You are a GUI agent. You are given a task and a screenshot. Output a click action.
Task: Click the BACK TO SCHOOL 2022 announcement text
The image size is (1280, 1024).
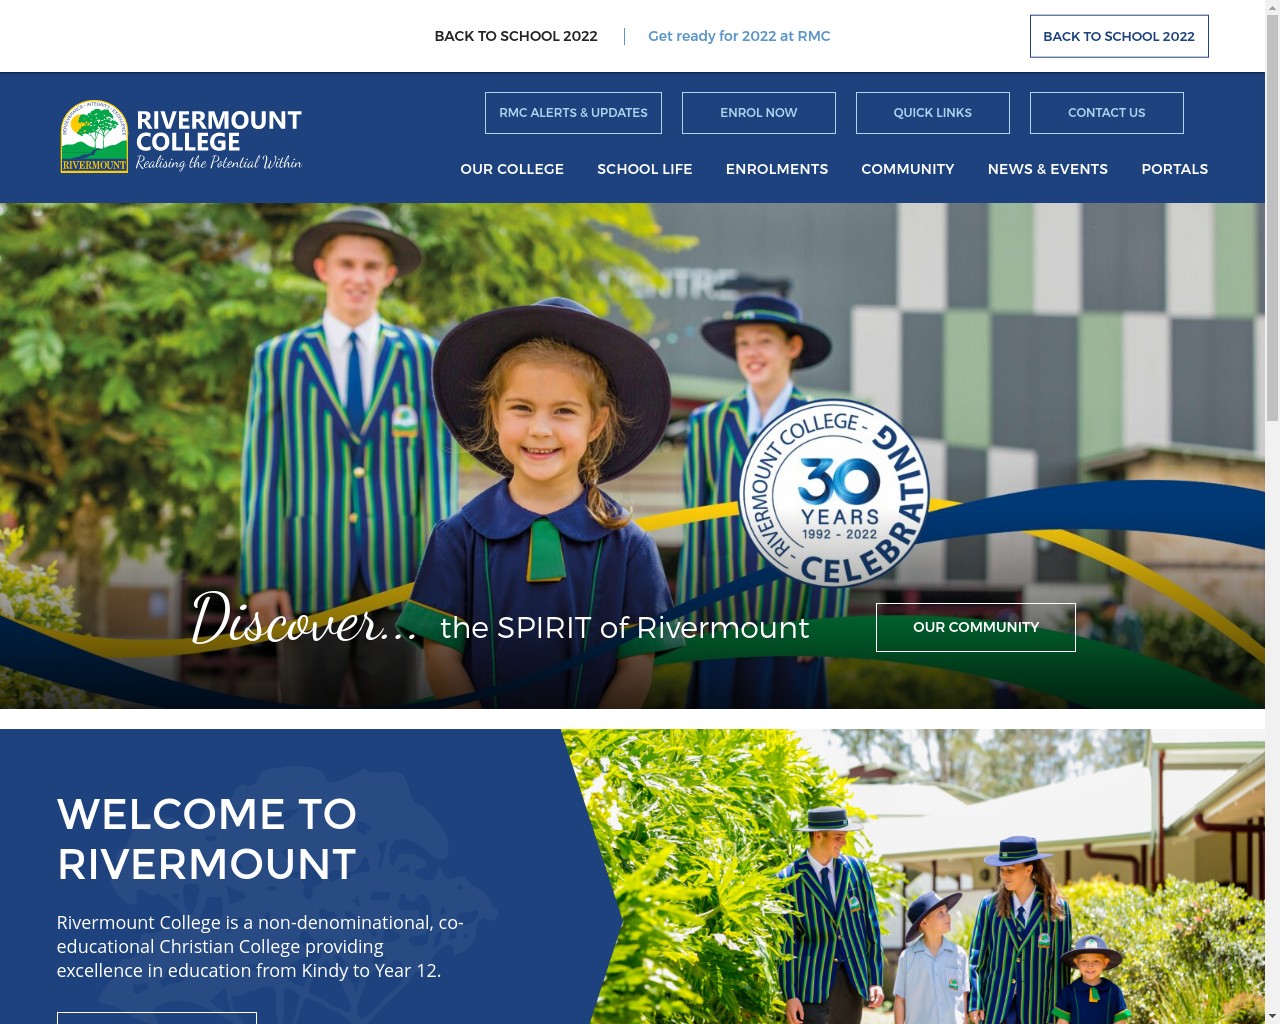(515, 36)
